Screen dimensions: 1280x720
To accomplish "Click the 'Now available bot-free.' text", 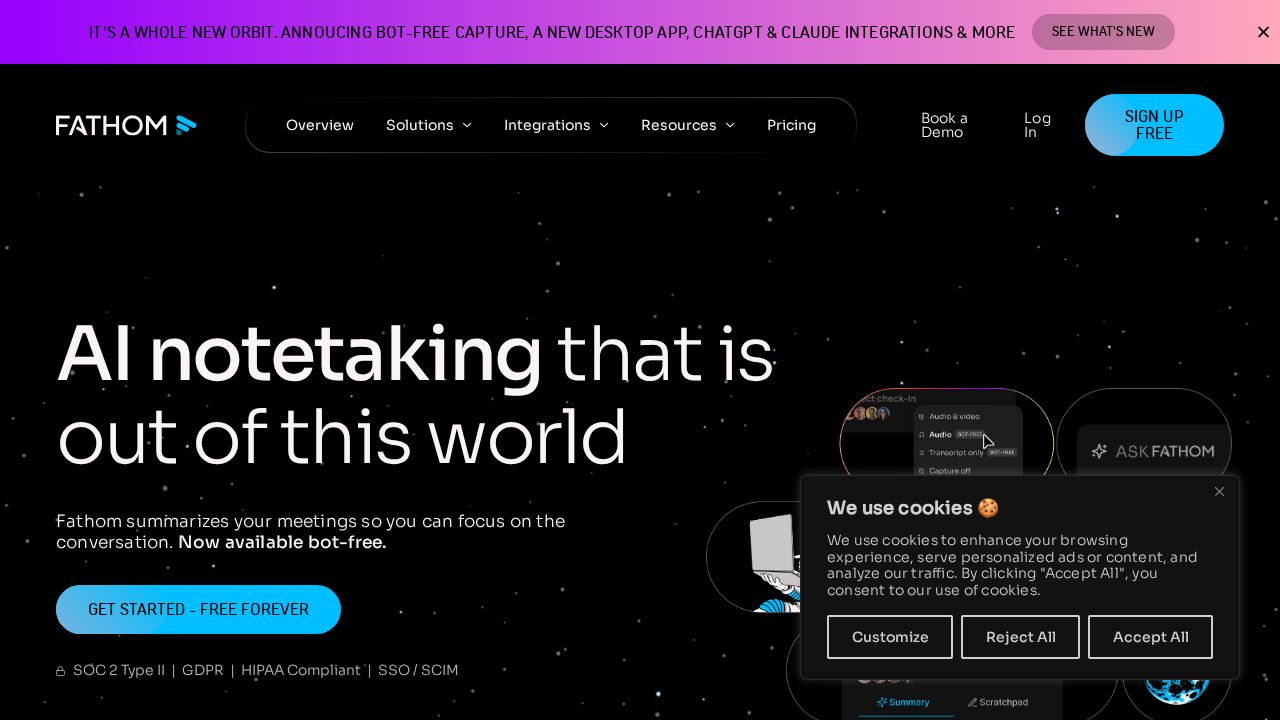I will pyautogui.click(x=282, y=542).
